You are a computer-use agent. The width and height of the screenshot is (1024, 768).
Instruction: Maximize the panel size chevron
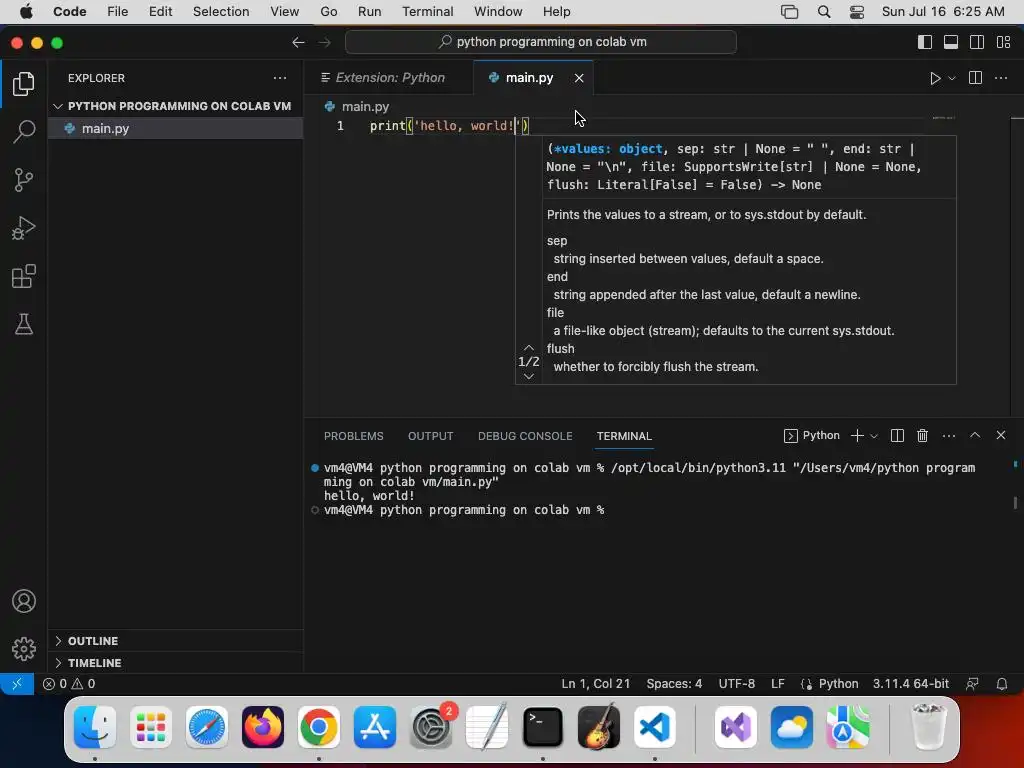point(975,435)
